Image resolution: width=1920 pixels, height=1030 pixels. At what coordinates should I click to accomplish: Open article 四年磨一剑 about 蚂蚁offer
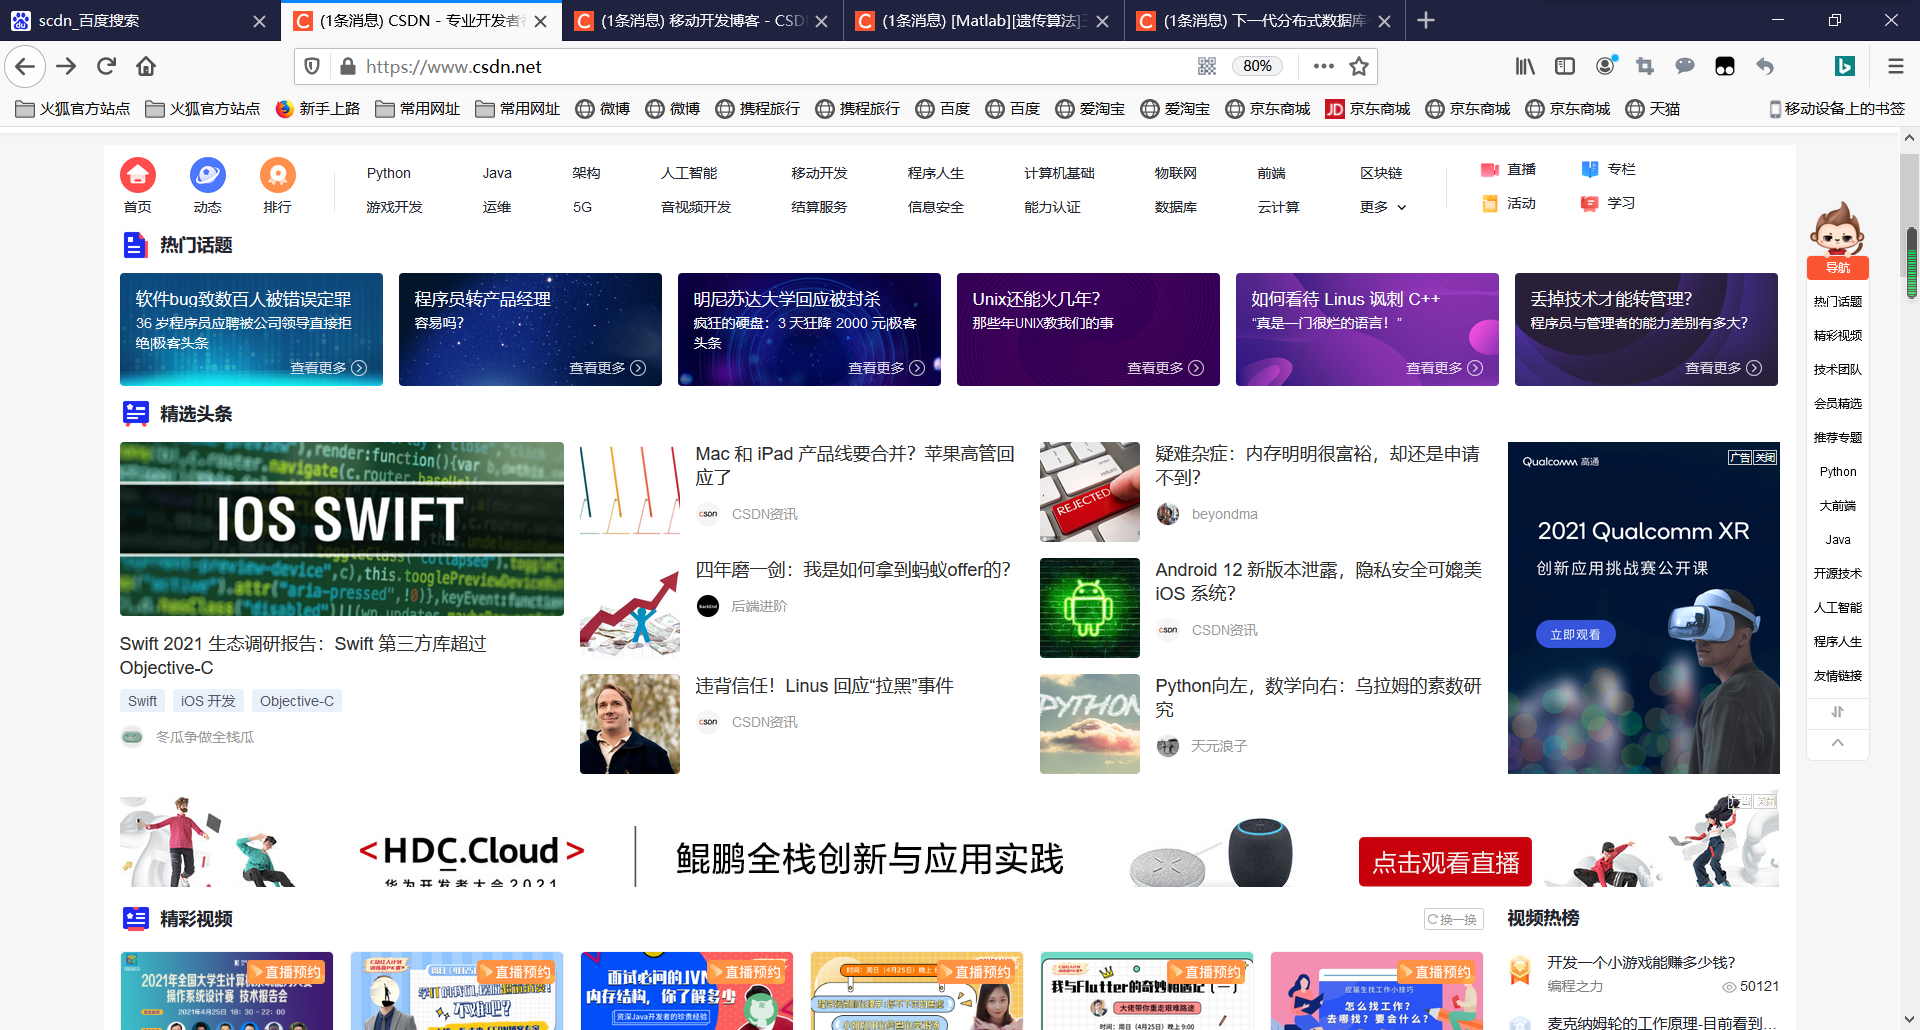853,570
